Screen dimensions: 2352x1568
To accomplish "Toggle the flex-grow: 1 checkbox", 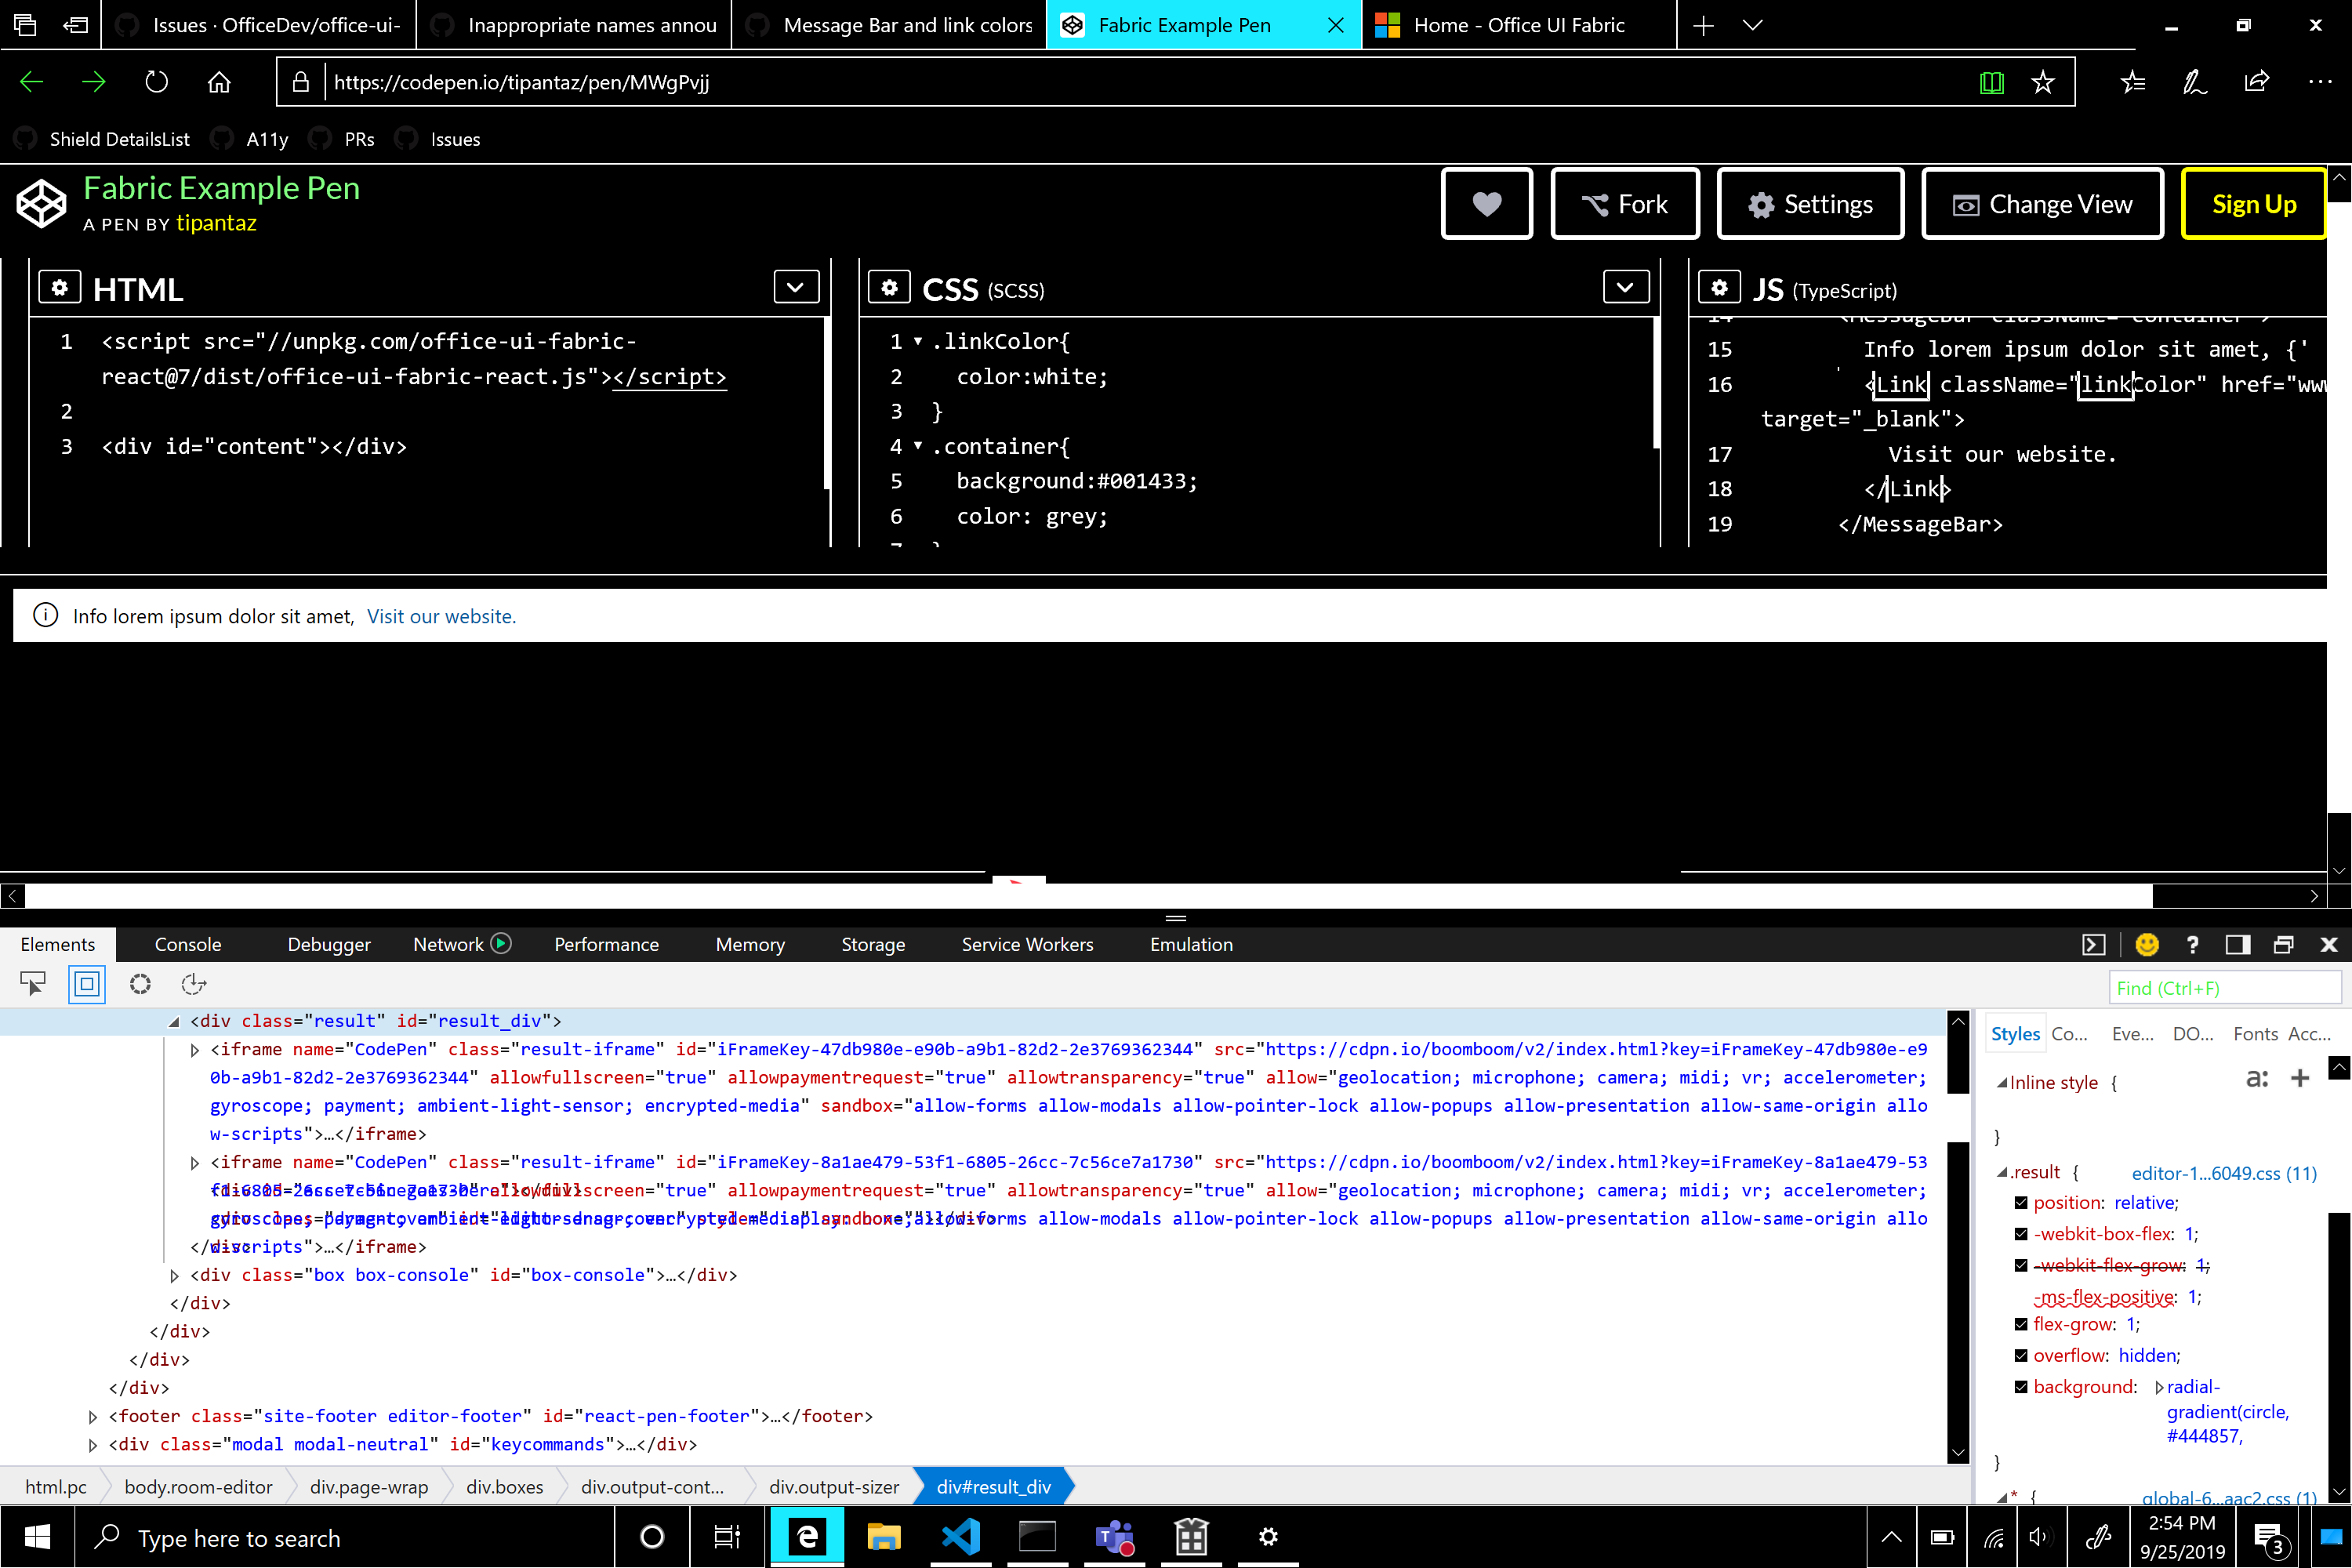I will [x=2021, y=1324].
